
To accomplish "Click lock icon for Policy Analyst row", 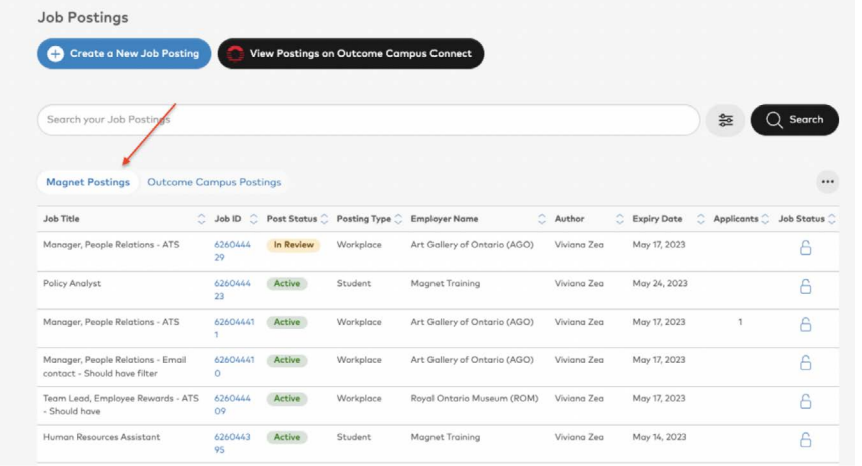I will (805, 286).
